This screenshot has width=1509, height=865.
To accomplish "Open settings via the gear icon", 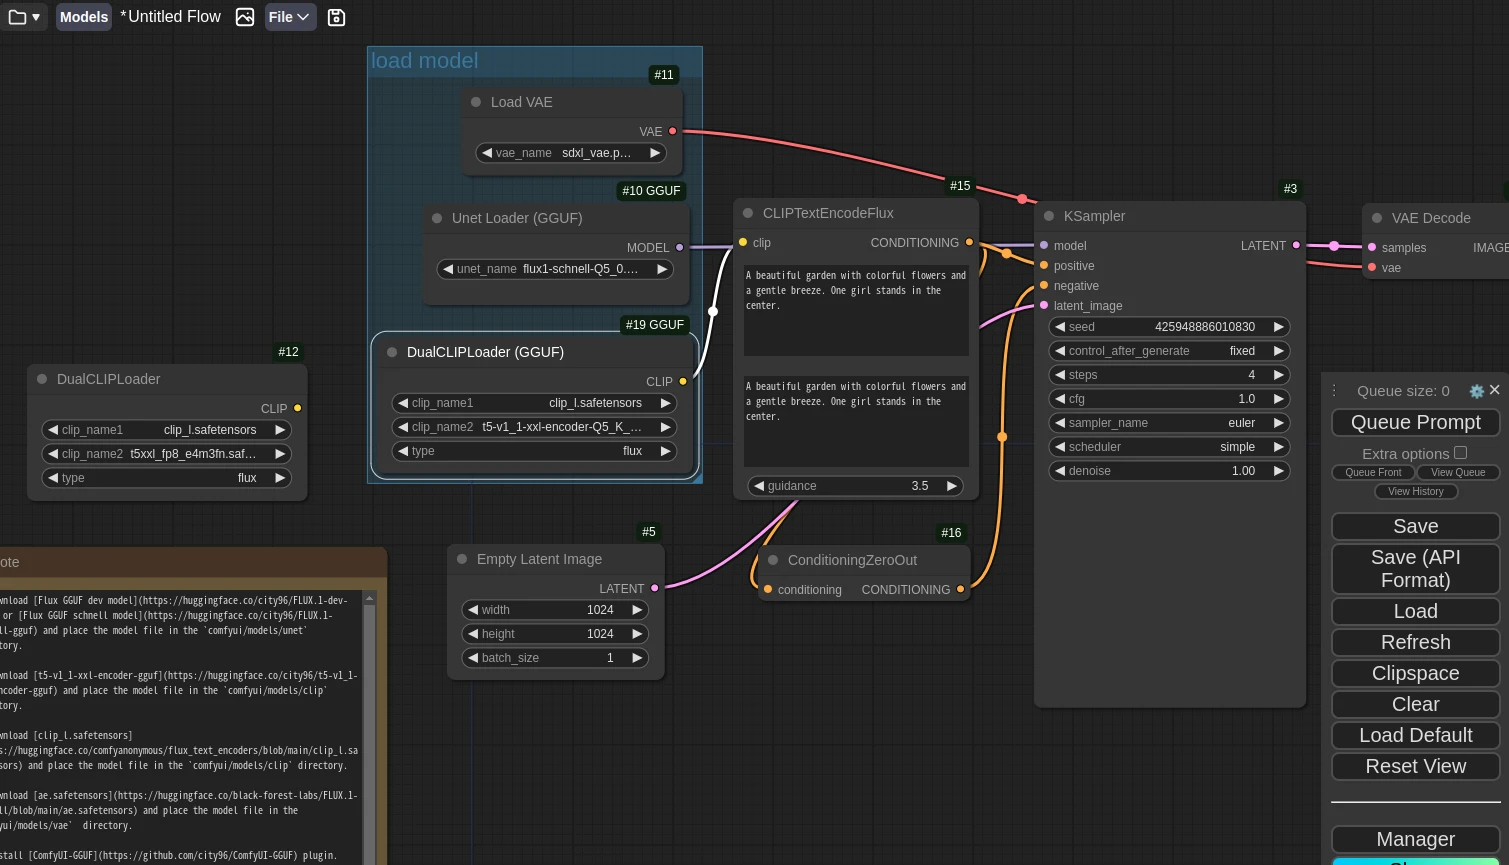I will pyautogui.click(x=1476, y=391).
